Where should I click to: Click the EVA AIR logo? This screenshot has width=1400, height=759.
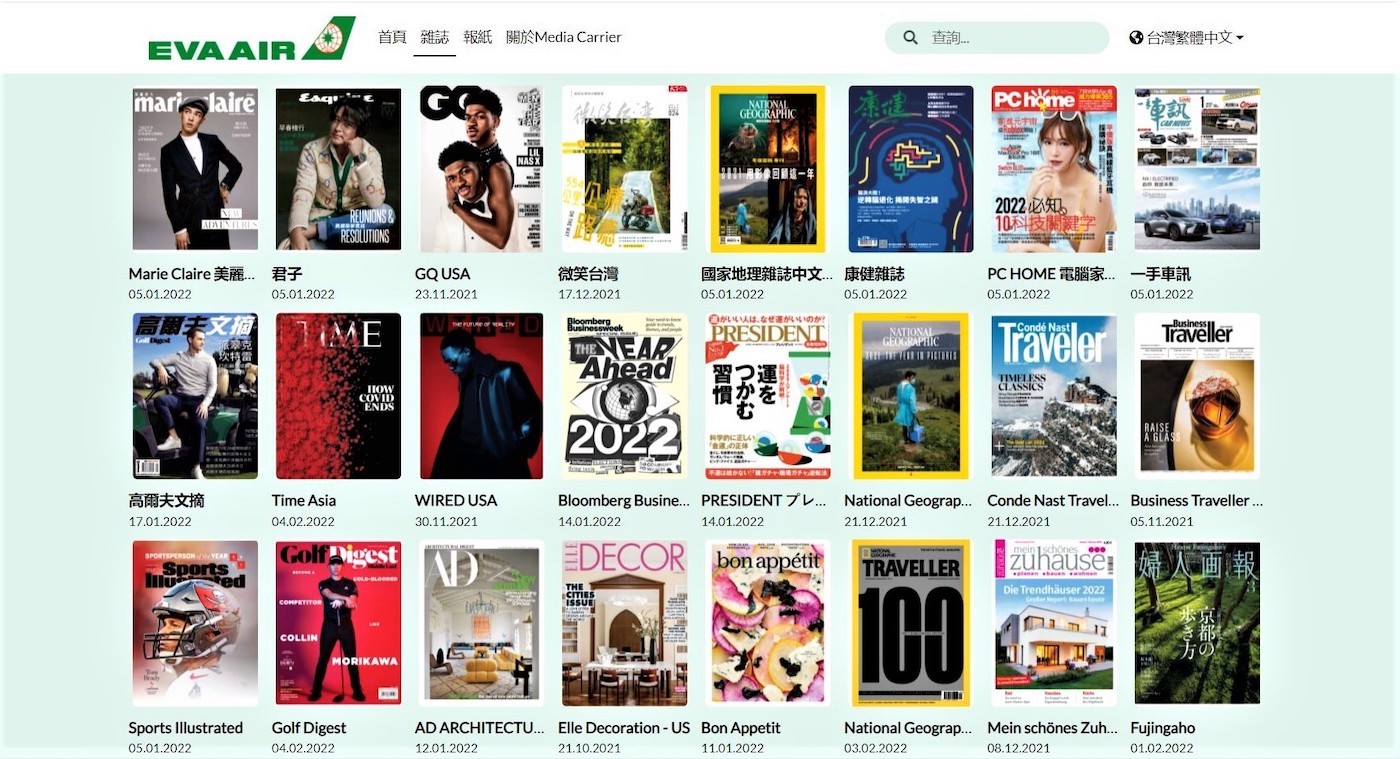(x=251, y=38)
